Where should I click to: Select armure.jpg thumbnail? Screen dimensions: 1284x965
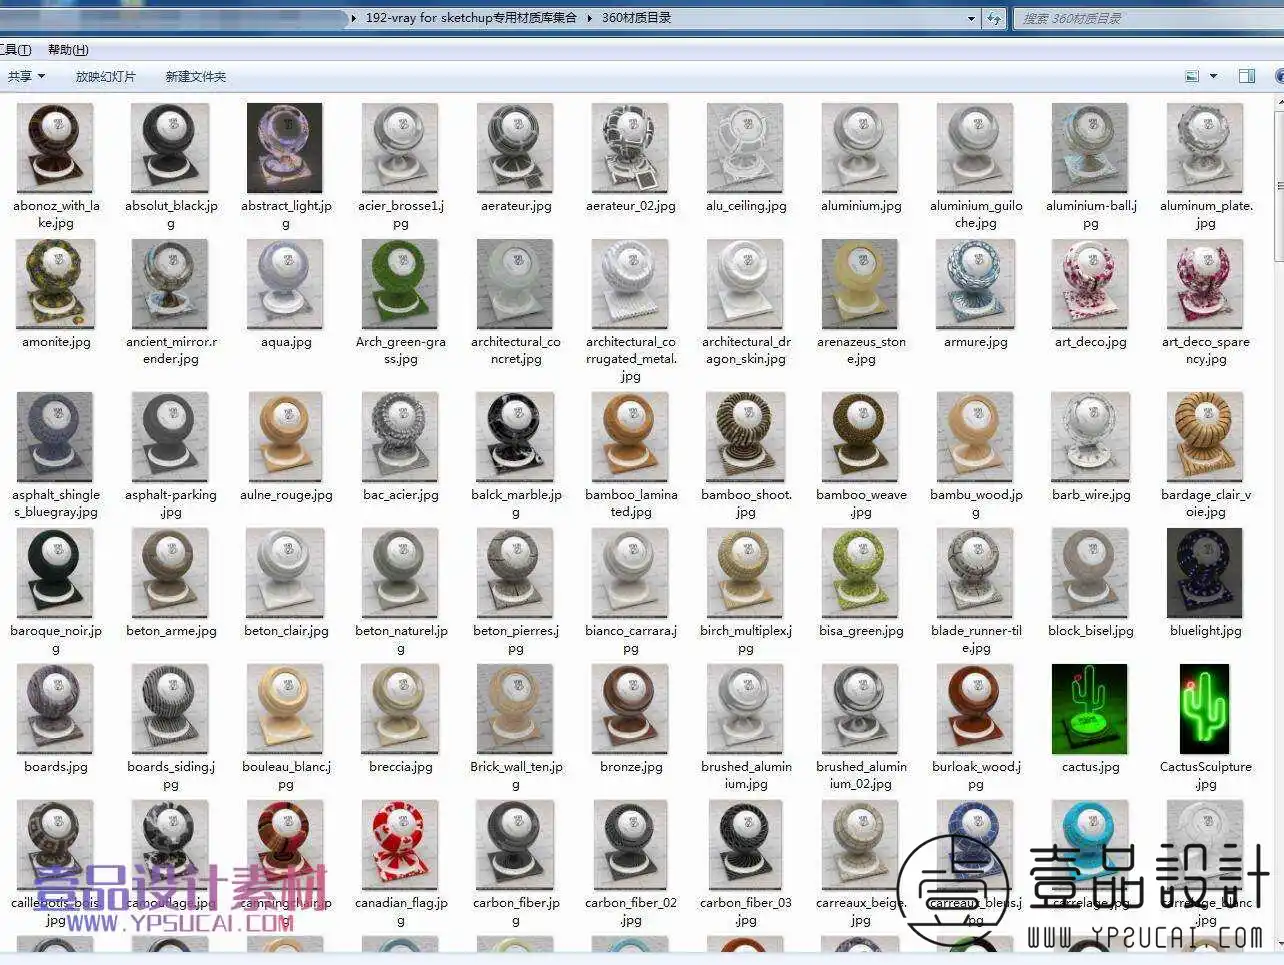tap(975, 284)
